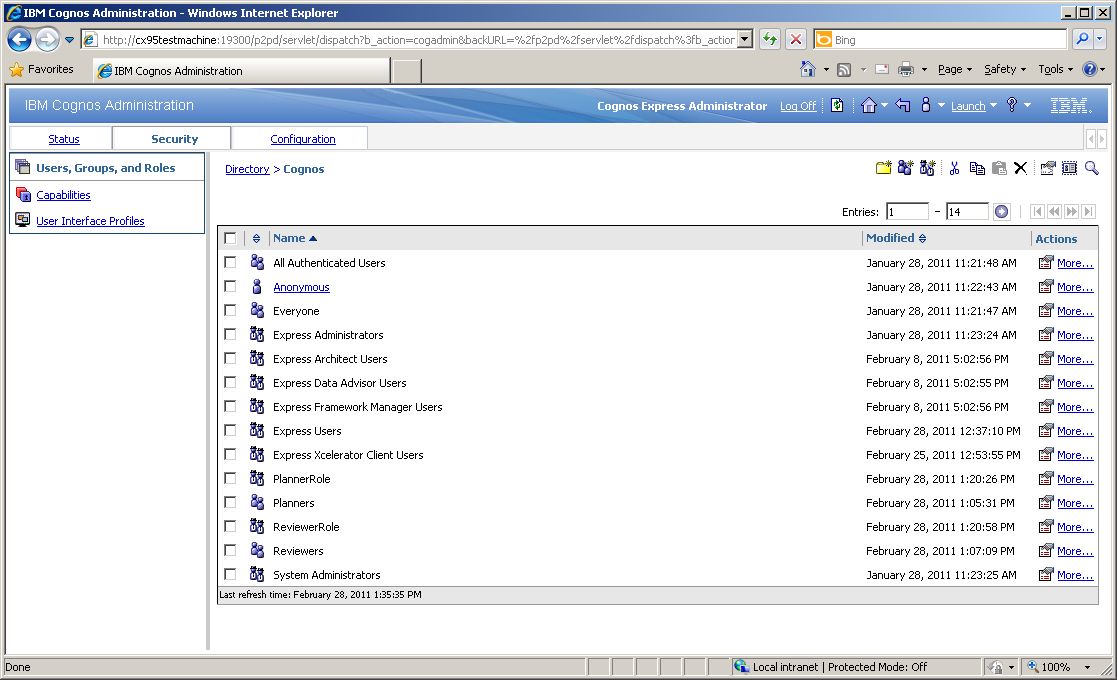This screenshot has width=1117, height=680.
Task: Click the New Role toolbar icon
Action: coord(927,168)
